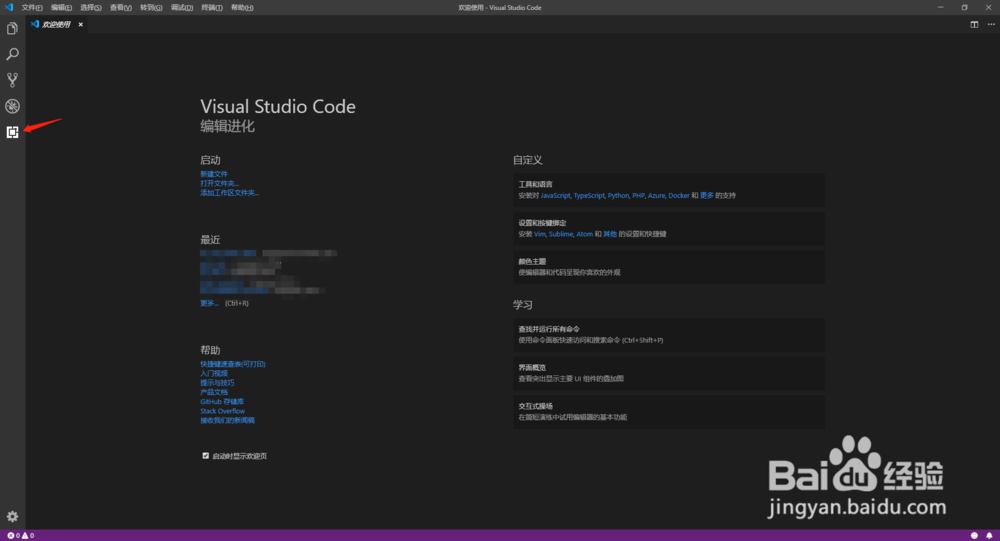Open errors and warnings status indicator

19,536
